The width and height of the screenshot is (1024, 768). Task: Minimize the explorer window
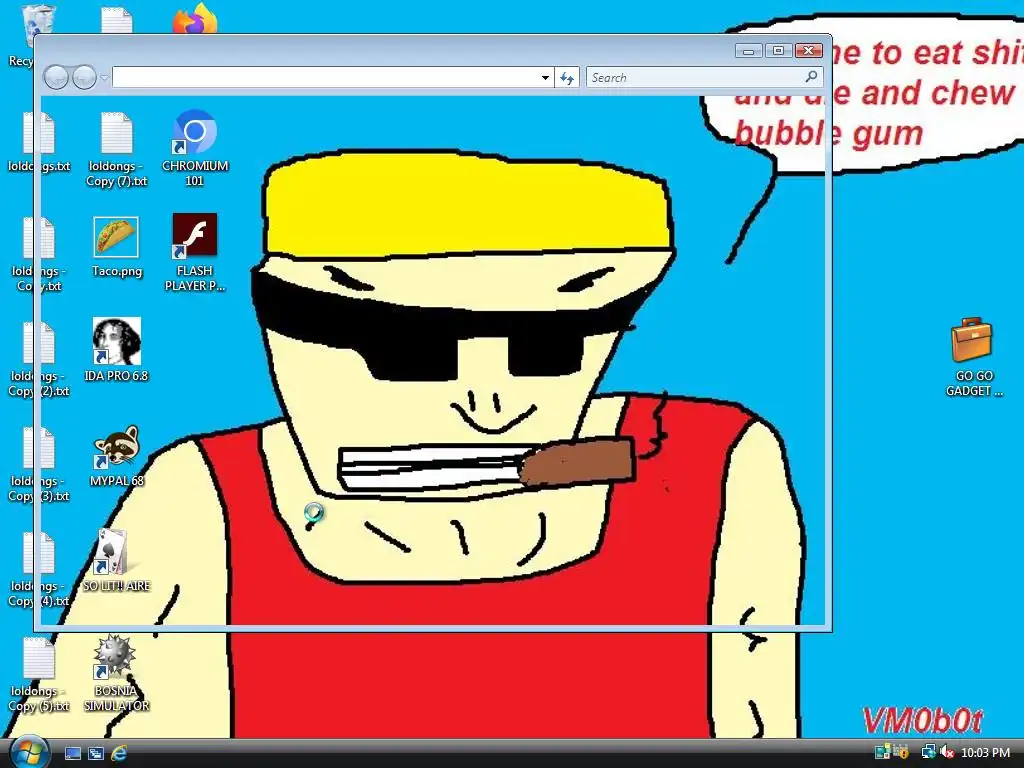tap(748, 51)
